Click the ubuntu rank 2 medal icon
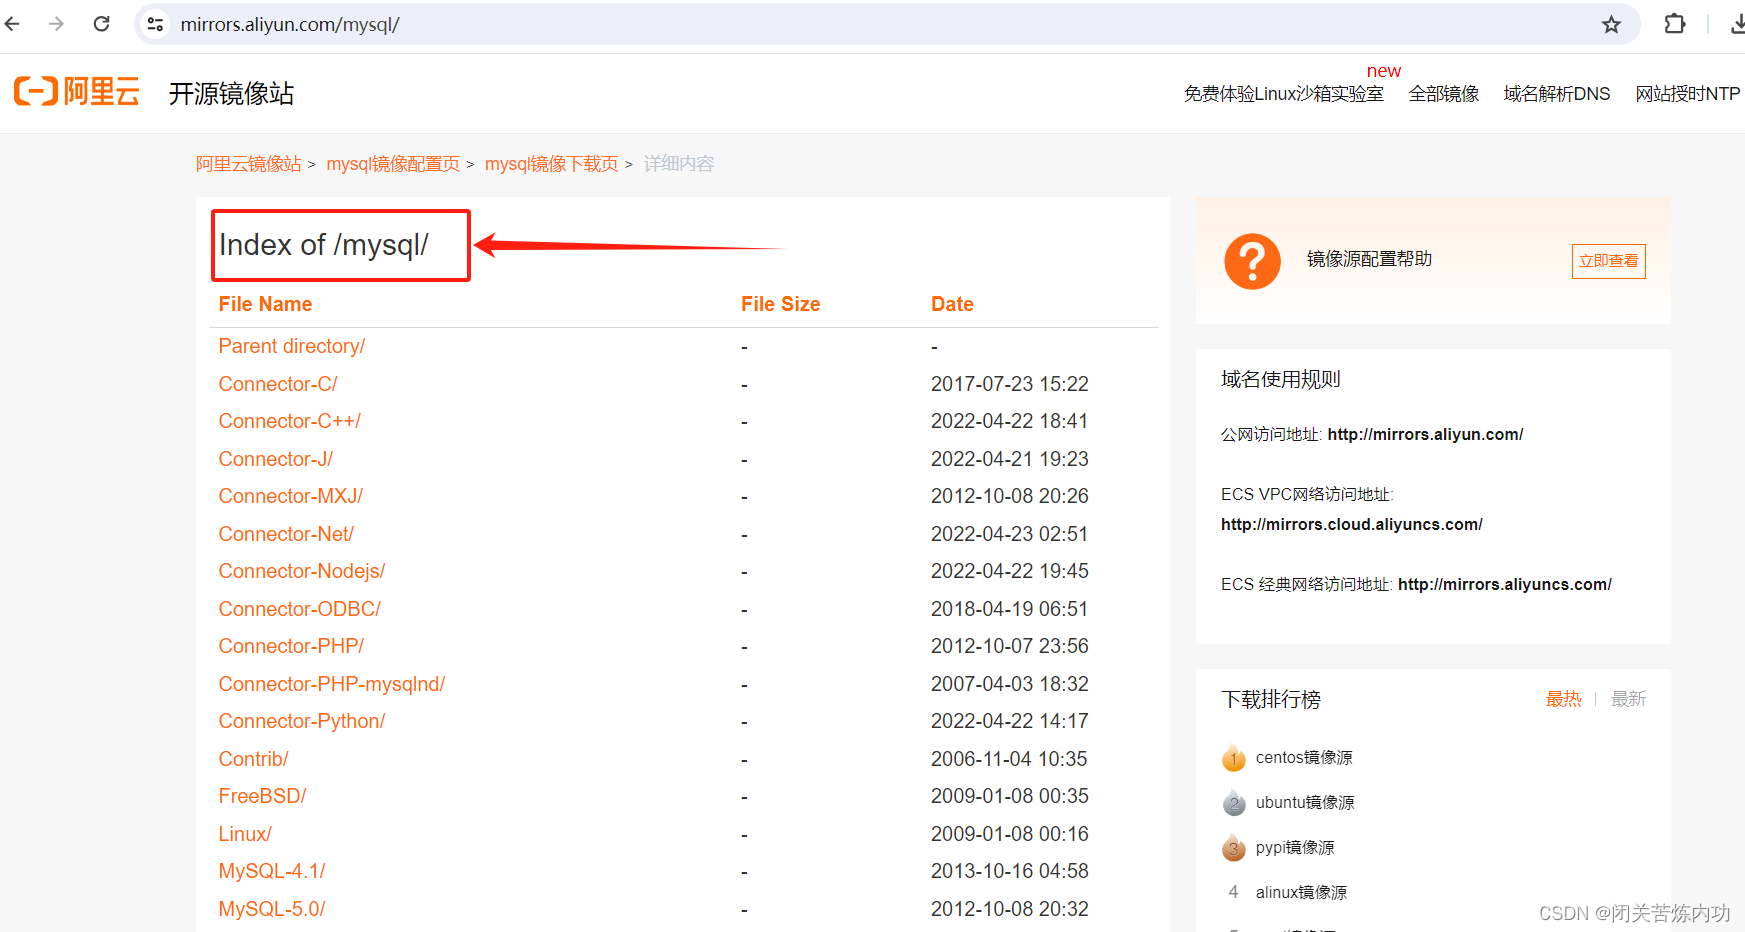Viewport: 1745px width, 932px height. [x=1234, y=803]
